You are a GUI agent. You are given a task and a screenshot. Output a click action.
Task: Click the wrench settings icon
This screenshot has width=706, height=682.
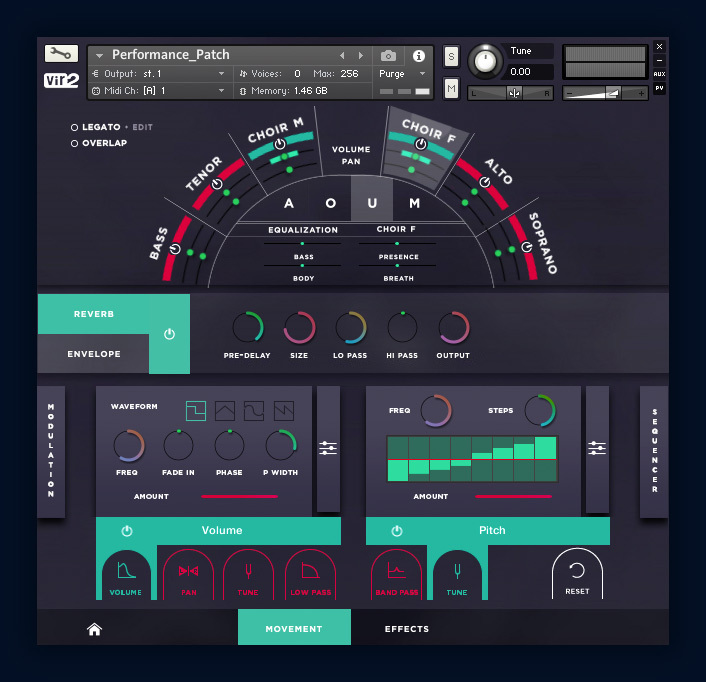tap(61, 54)
